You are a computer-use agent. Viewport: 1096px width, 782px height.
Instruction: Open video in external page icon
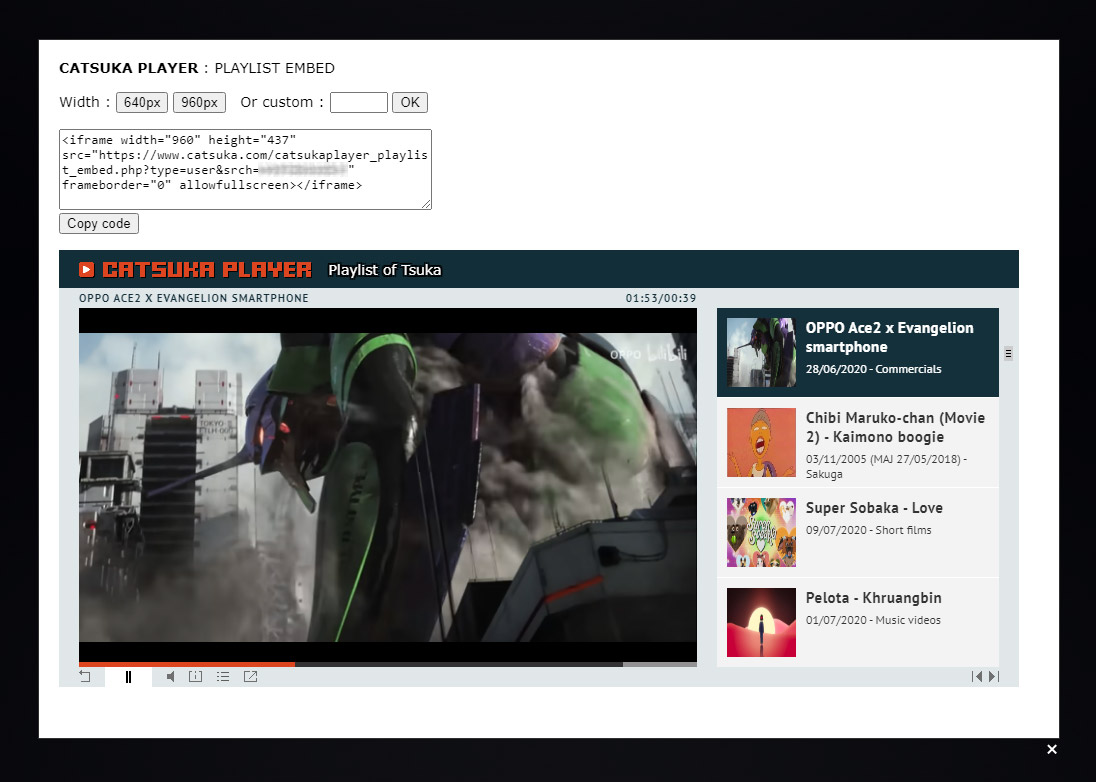[250, 676]
